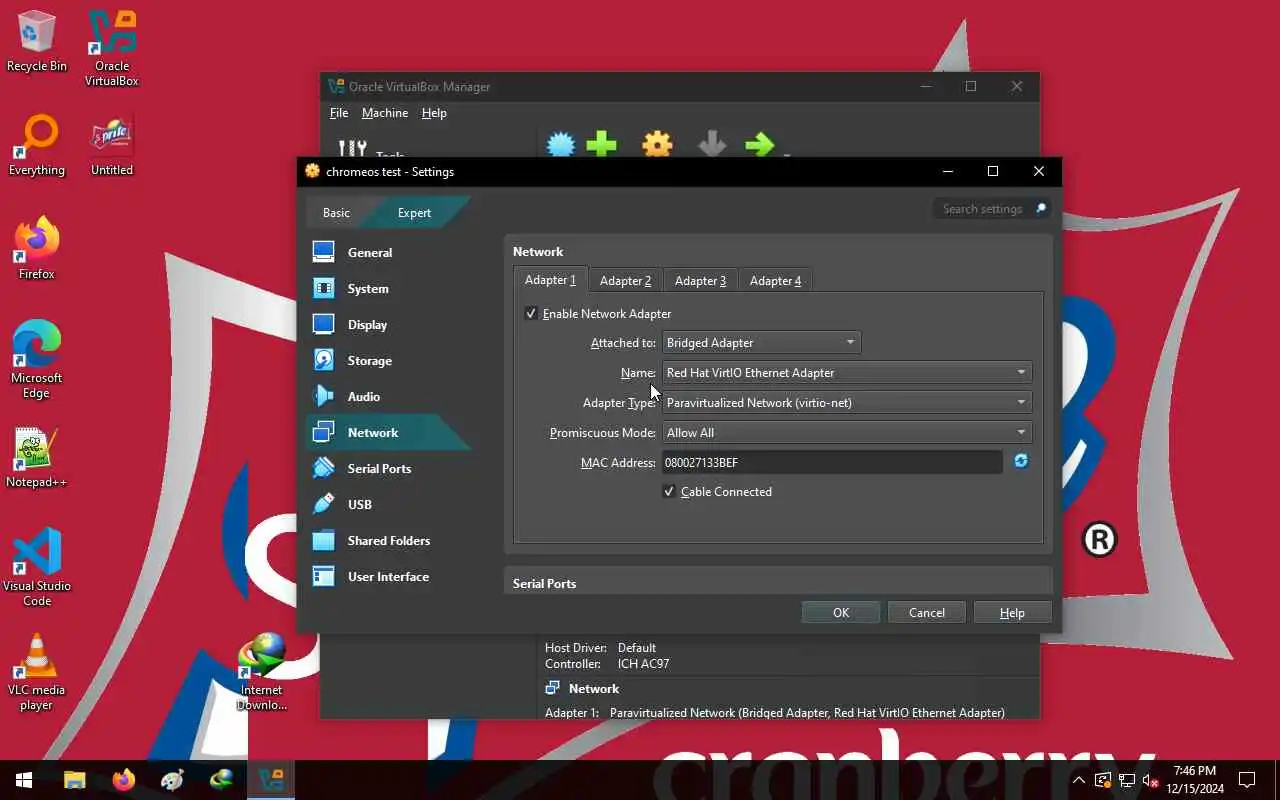
Task: Open the User Interface settings category
Action: tap(388, 576)
